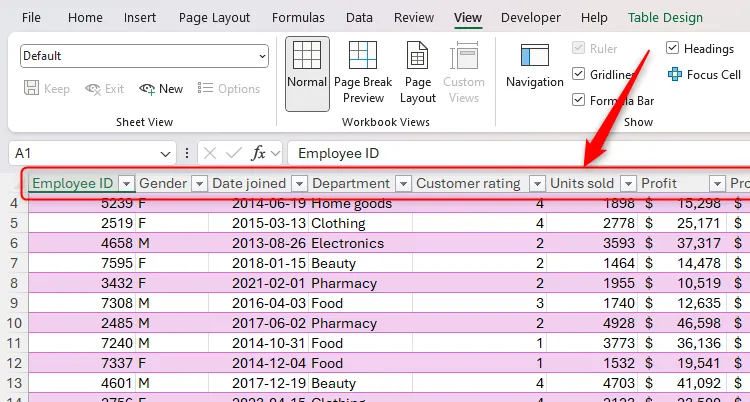Click the formula bar options dots
The height and width of the screenshot is (402, 750).
click(187, 153)
